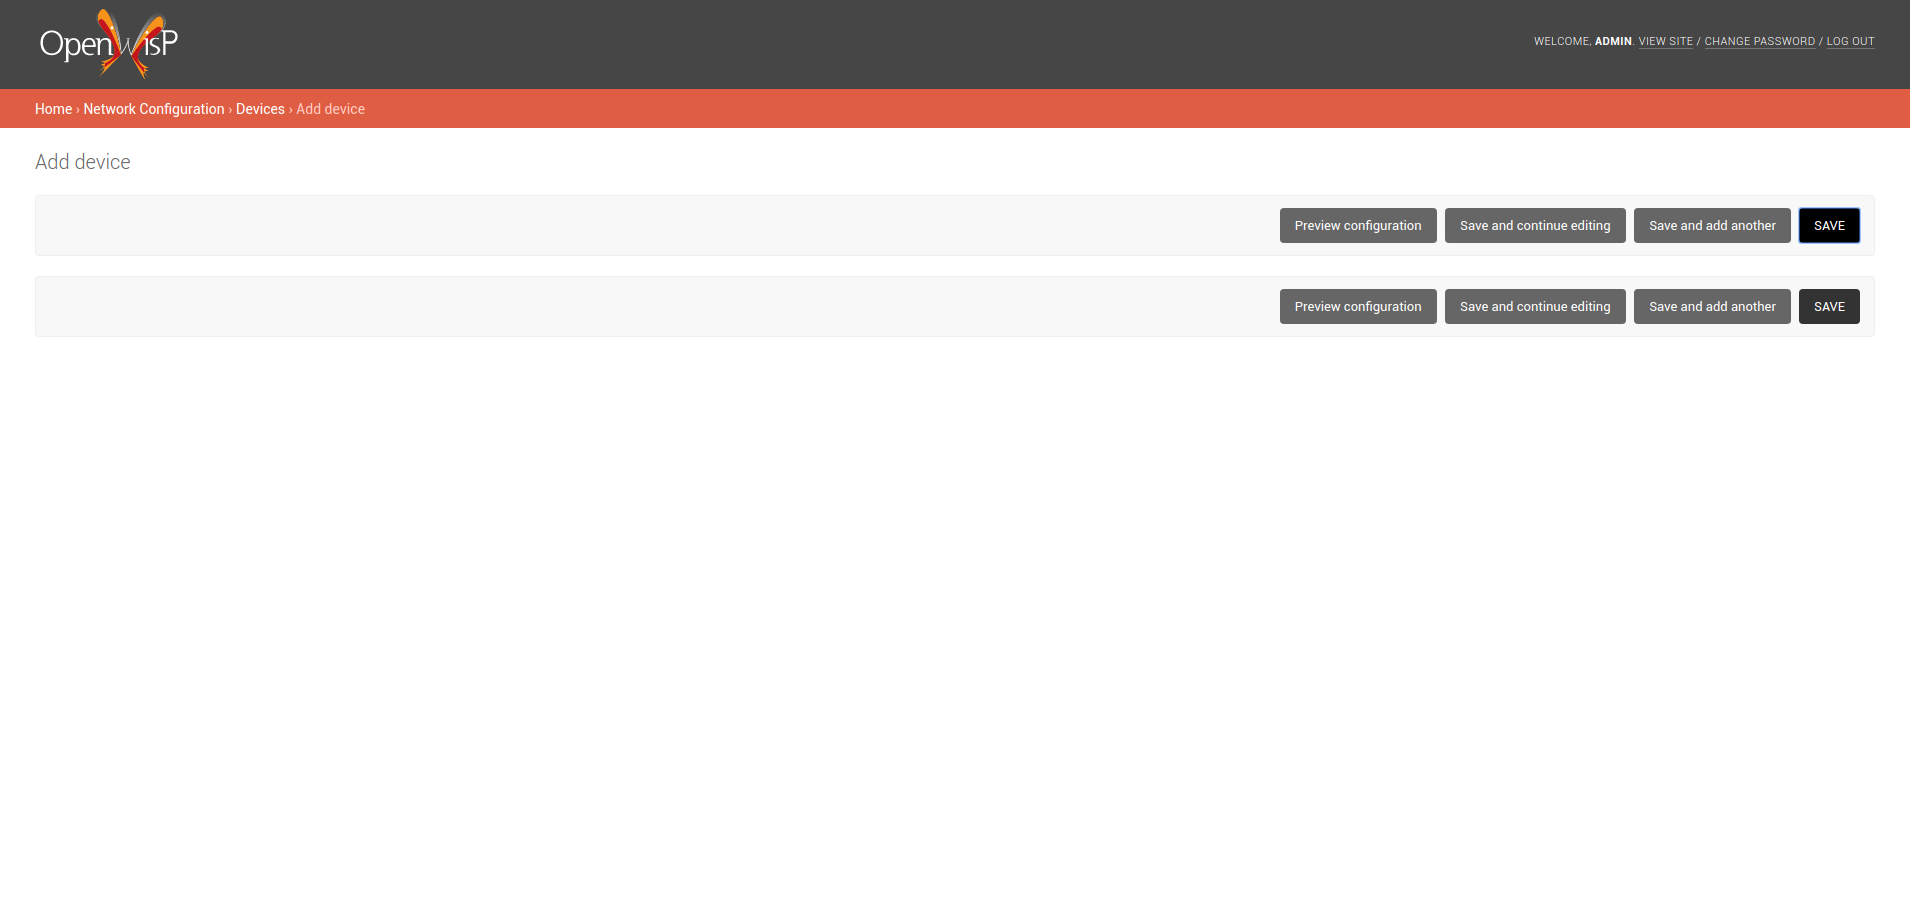Click Save and add another in bottom row
The height and width of the screenshot is (913, 1910).
1711,306
